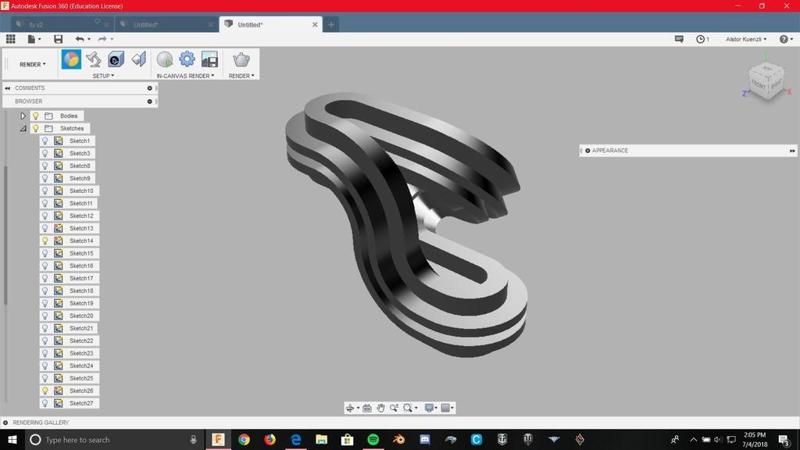The image size is (800, 450).
Task: Hide Sketch26 using its lightbulb
Action: point(45,391)
